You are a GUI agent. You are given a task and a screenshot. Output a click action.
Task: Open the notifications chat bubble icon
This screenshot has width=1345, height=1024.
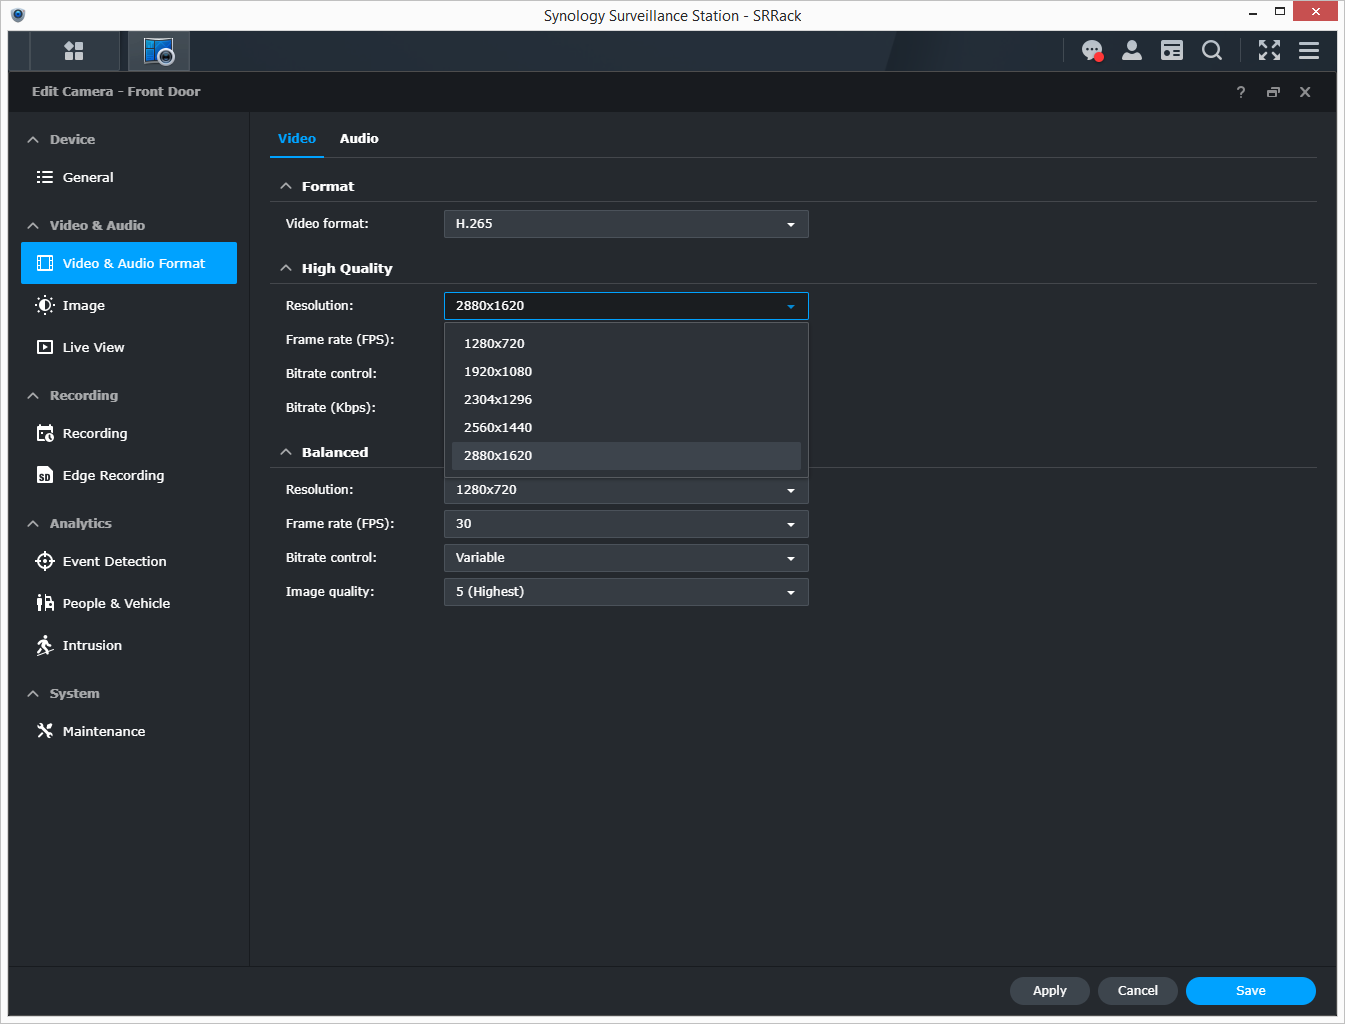point(1092,50)
